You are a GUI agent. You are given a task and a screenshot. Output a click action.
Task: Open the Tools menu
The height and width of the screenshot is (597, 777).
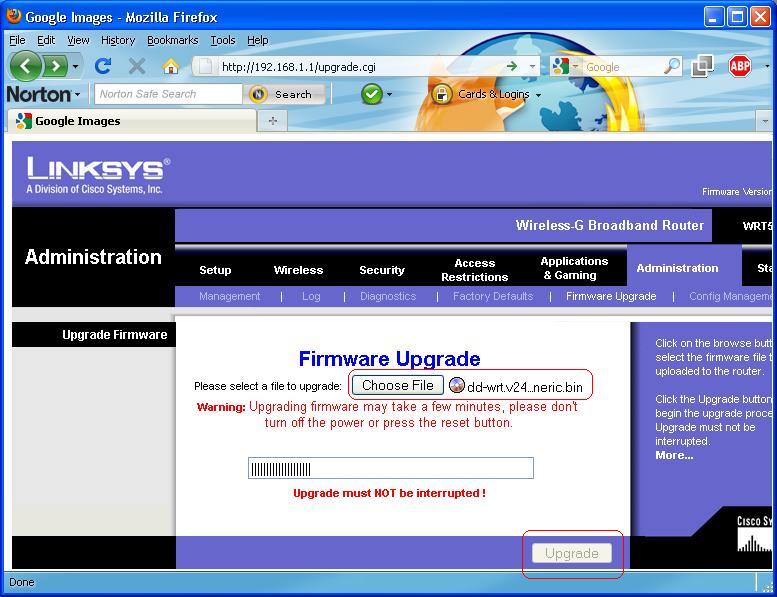[223, 40]
